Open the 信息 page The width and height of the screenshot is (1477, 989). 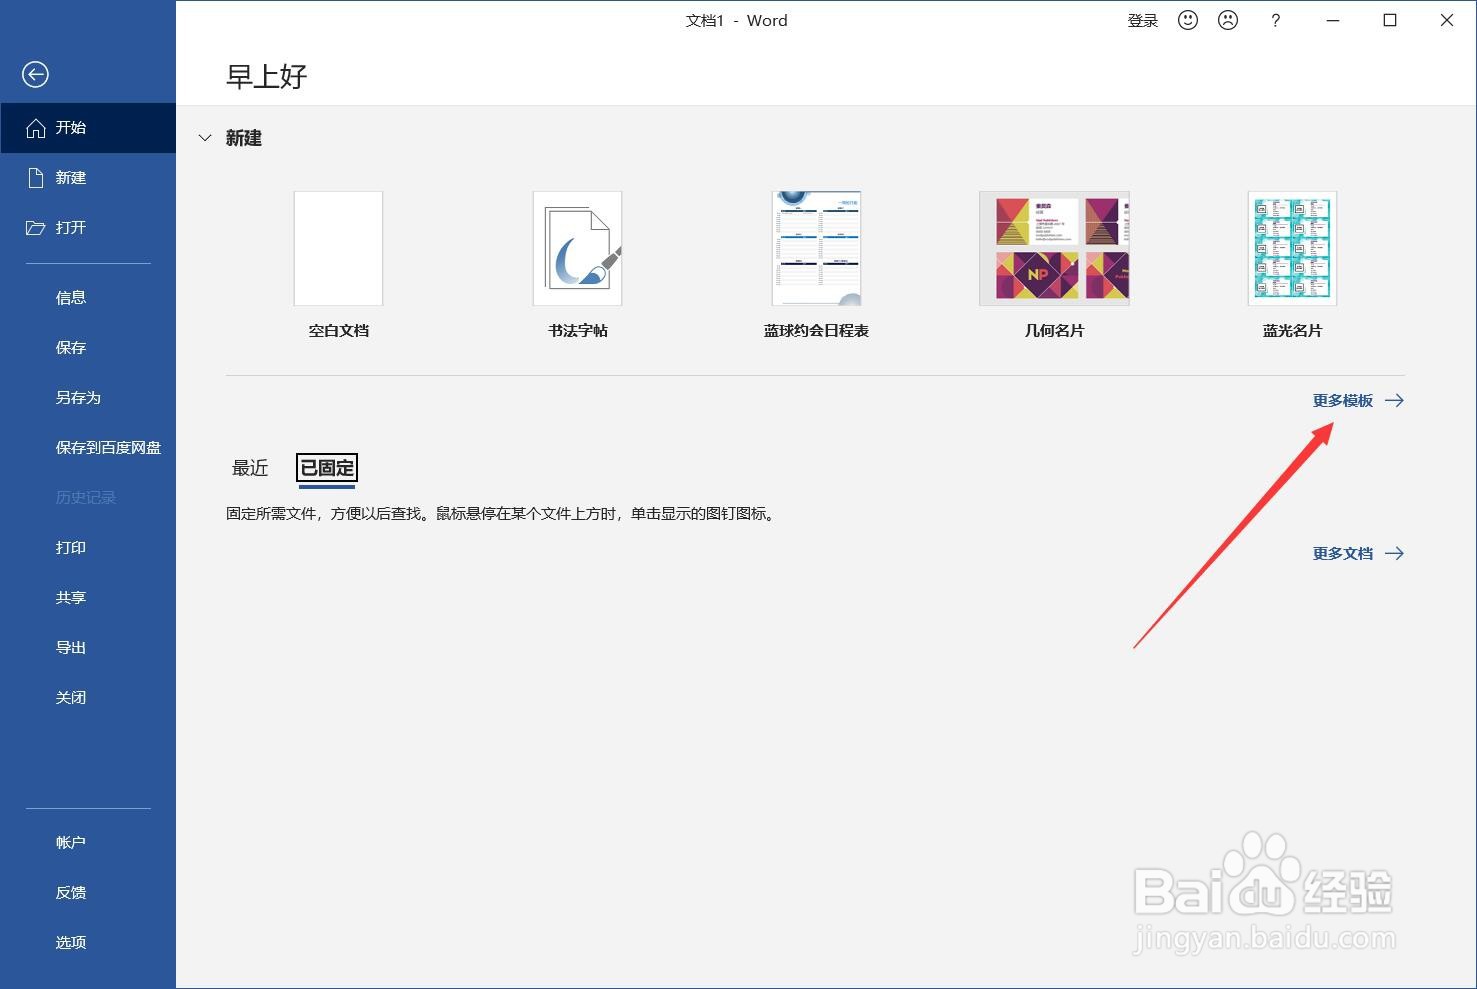click(x=71, y=298)
